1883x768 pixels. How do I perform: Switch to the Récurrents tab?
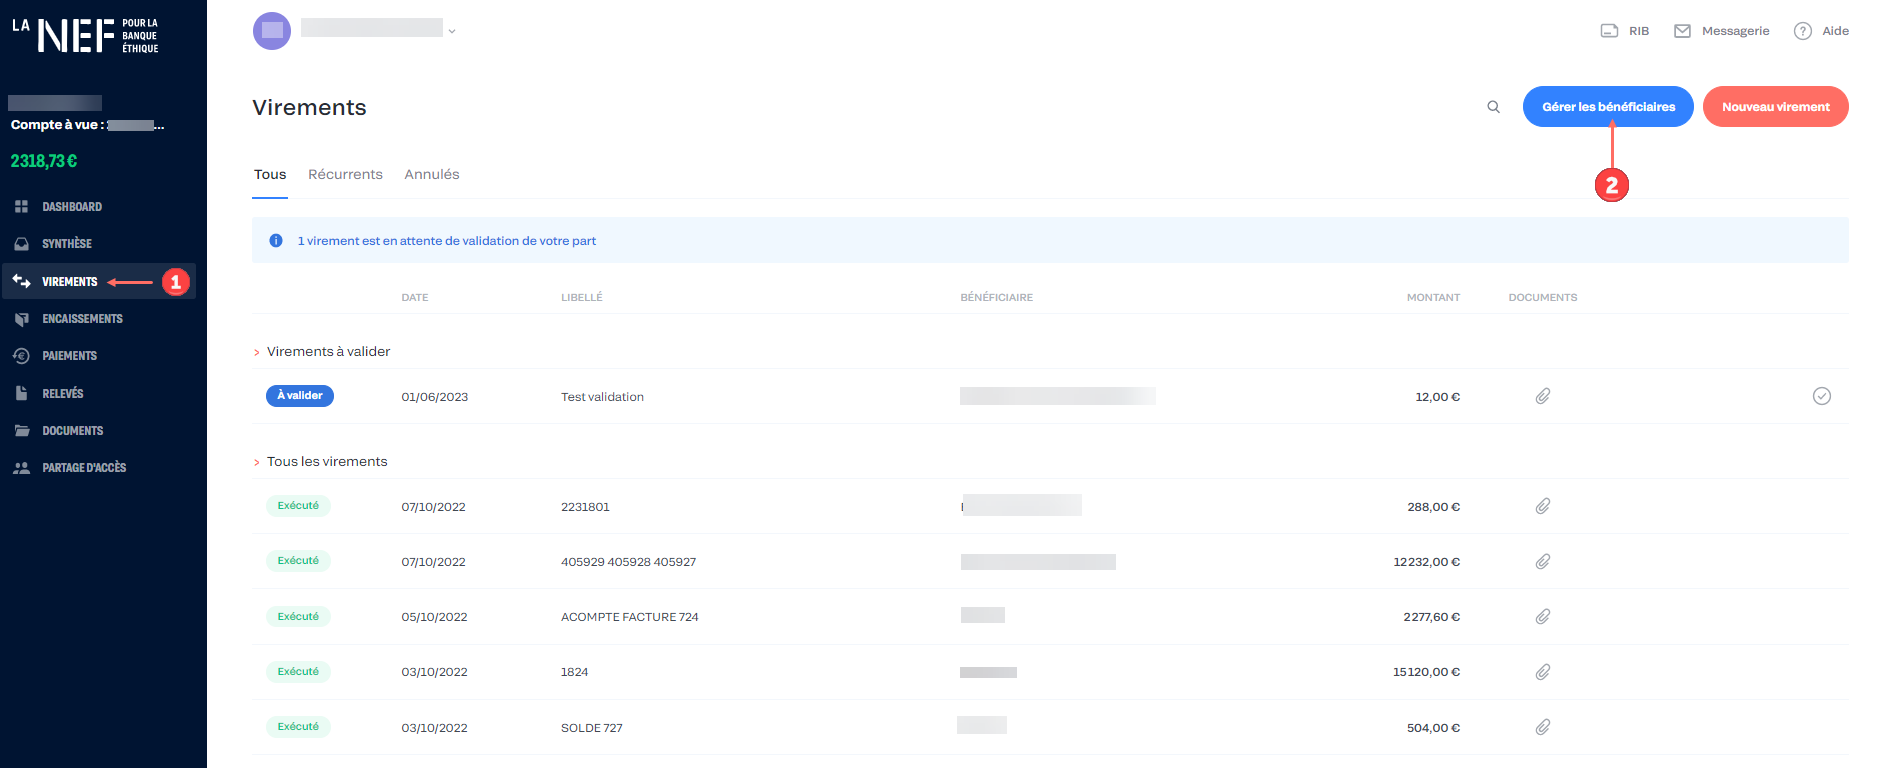345,174
